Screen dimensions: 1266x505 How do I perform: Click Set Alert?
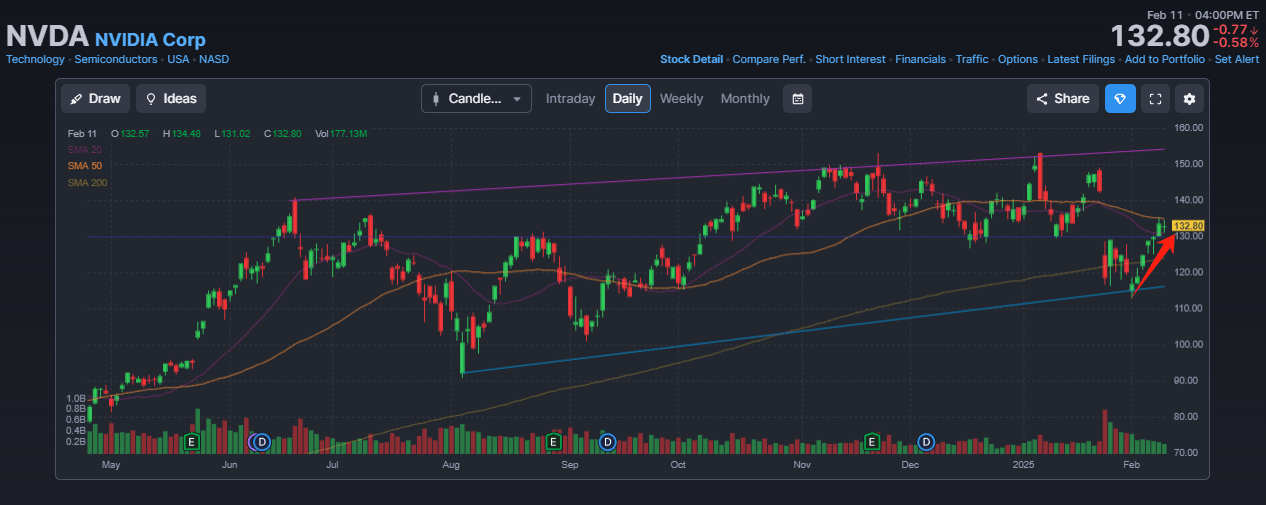coord(1237,59)
